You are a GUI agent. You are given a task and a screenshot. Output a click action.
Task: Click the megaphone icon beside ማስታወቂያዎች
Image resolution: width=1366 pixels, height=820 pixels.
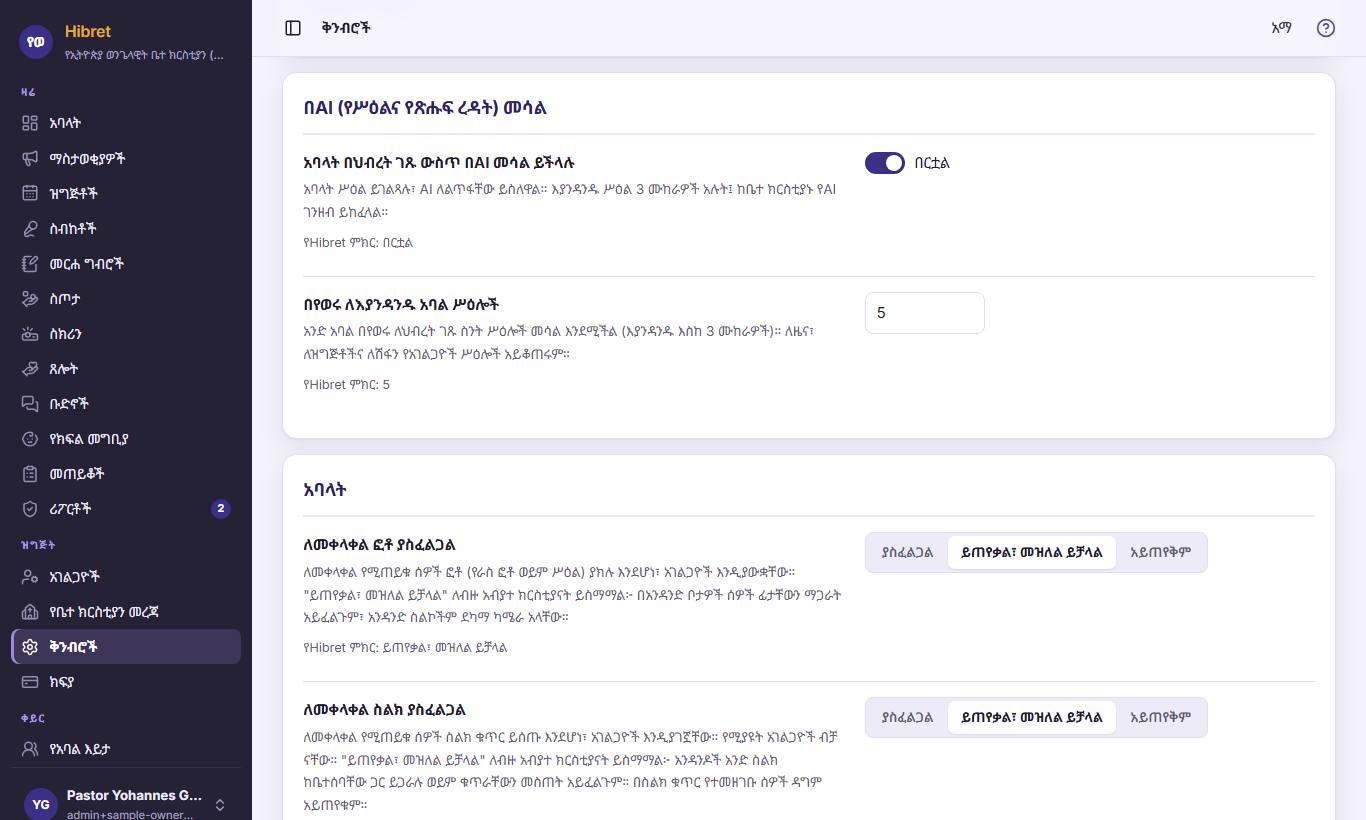click(x=30, y=158)
